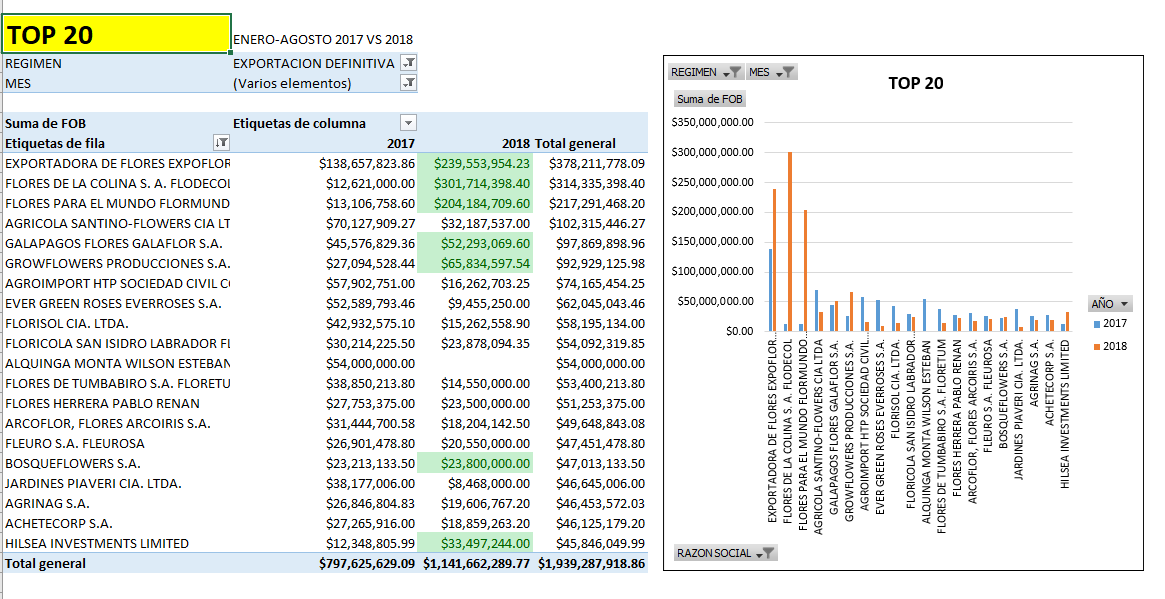Select the green cell $52,293,069.60
This screenshot has width=1165, height=599.
coord(475,244)
